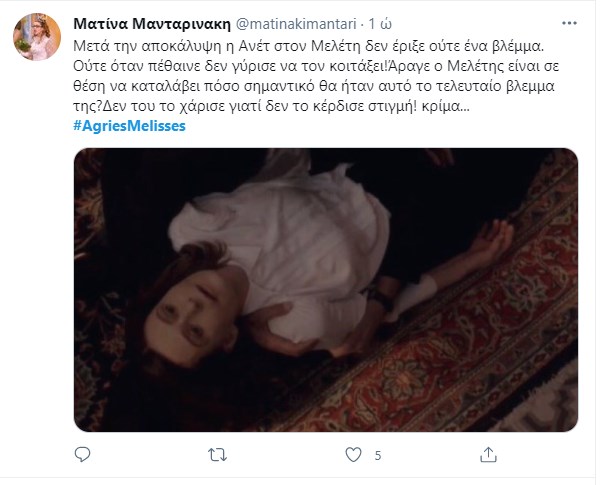
Task: Open the reply speech bubble icon
Action: click(x=82, y=455)
